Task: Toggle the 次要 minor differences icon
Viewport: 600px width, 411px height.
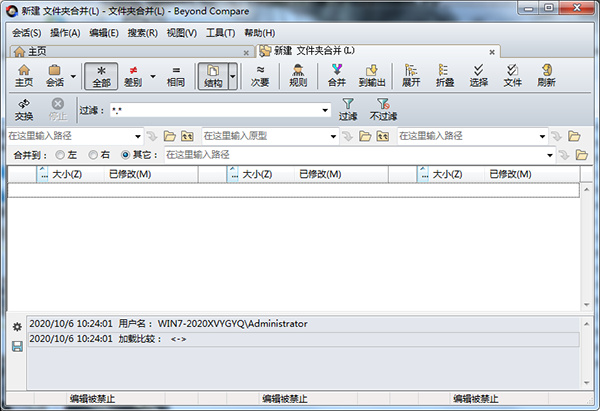Action: [260, 76]
